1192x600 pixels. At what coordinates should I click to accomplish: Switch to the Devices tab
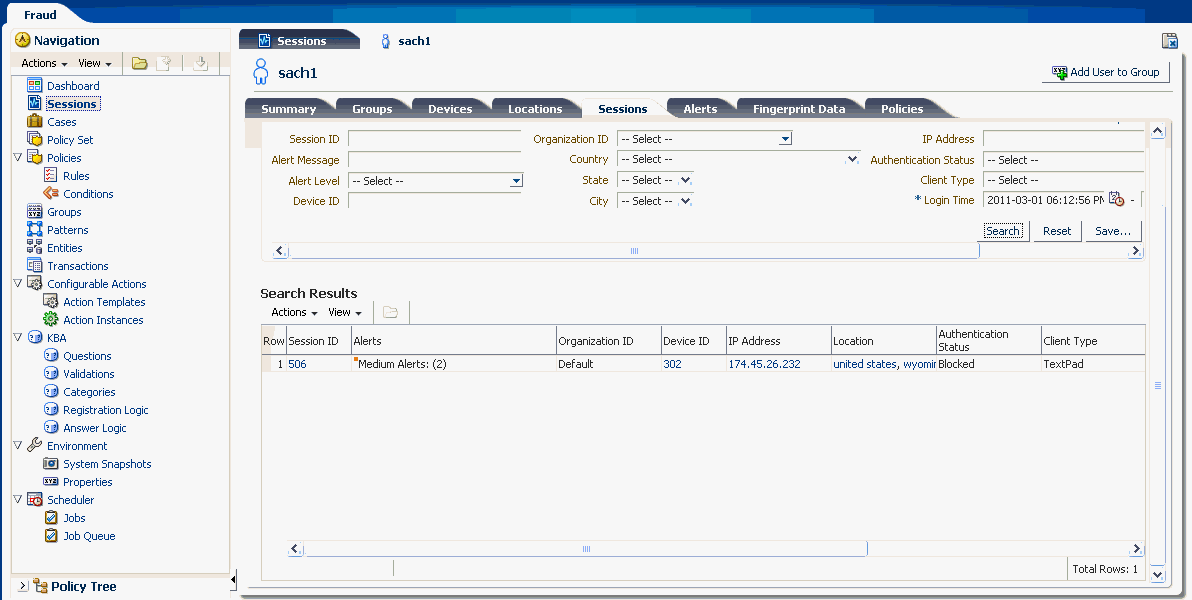point(450,109)
